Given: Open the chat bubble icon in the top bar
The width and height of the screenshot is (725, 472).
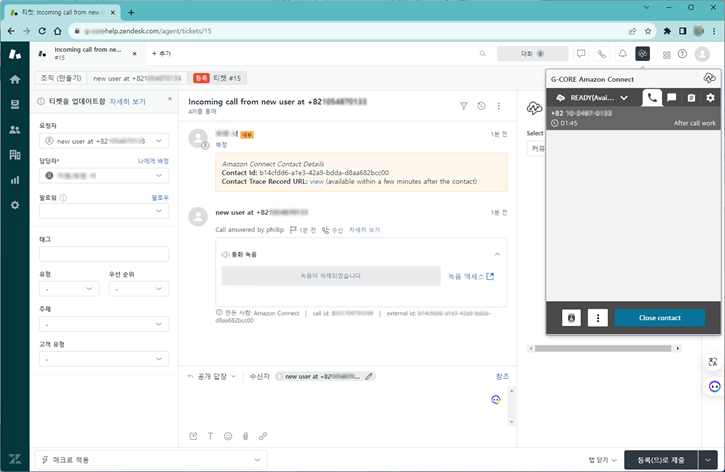Looking at the screenshot, I should (581, 54).
